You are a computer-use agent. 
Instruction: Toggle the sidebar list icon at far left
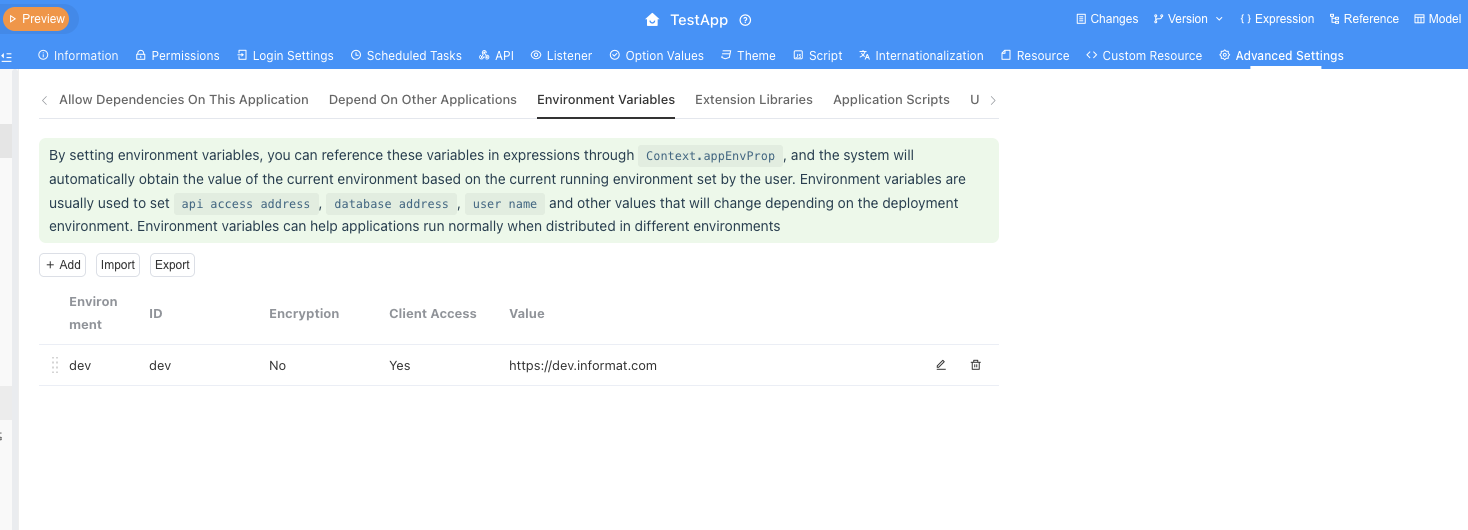point(7,56)
